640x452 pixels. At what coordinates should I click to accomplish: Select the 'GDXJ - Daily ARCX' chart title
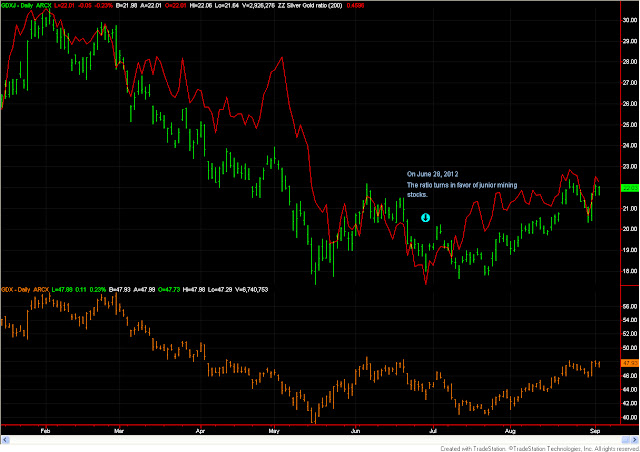click(26, 6)
